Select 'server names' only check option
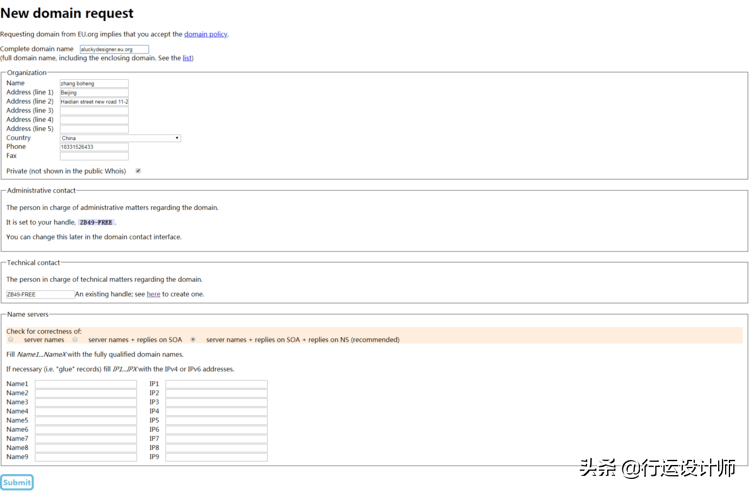 coord(11,339)
